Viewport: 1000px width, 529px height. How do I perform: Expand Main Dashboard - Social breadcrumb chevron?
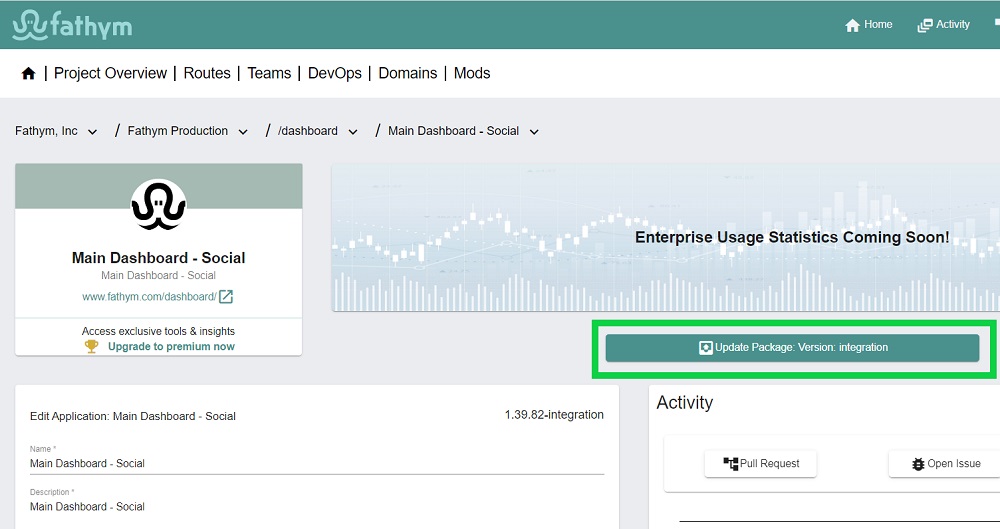pyautogui.click(x=534, y=132)
